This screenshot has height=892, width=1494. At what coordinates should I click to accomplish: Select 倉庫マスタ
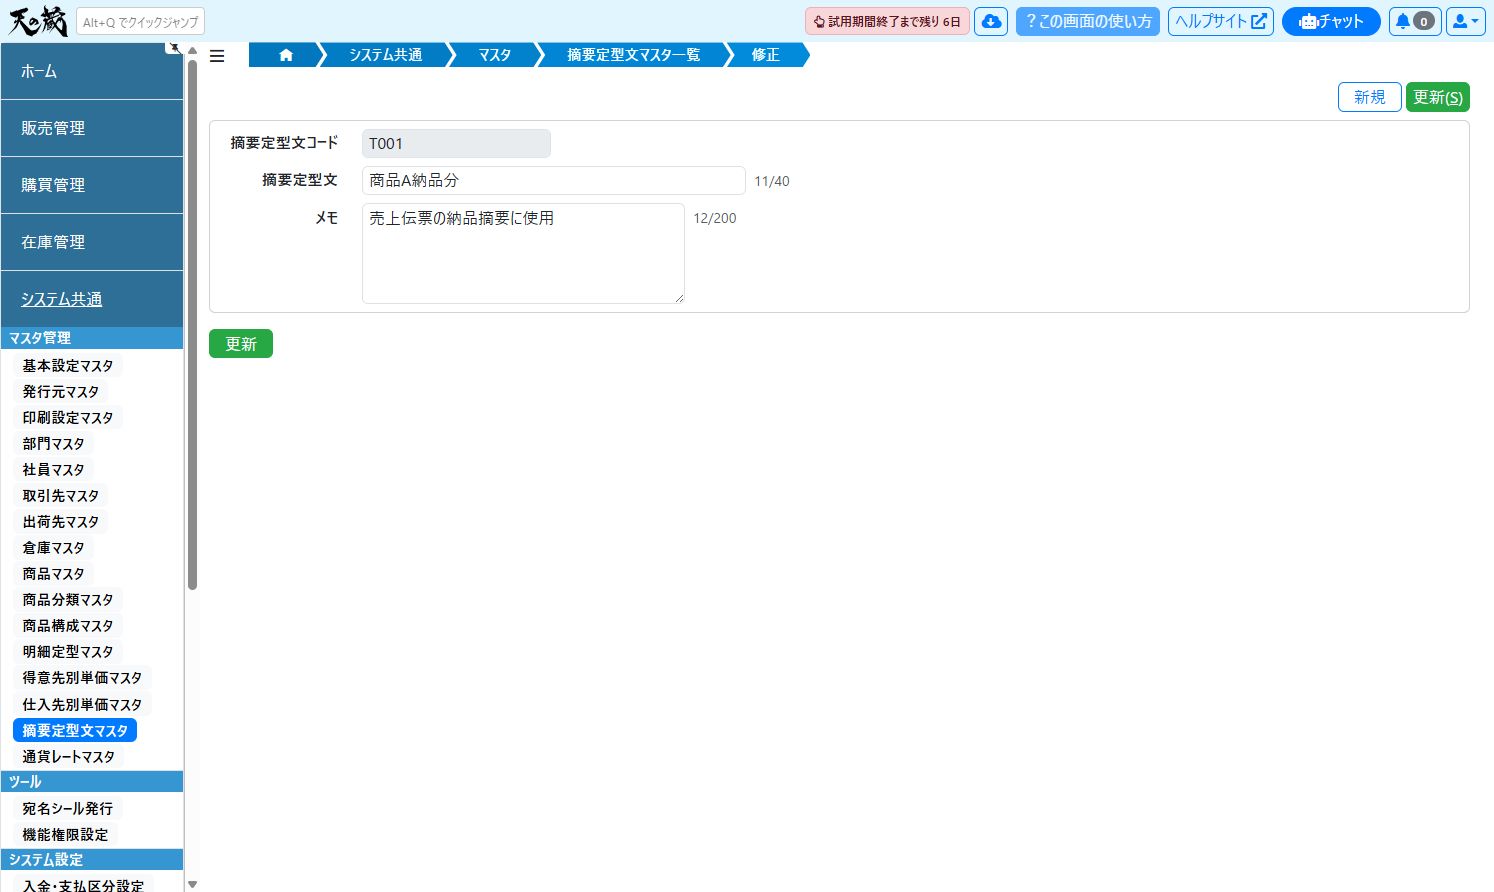54,548
